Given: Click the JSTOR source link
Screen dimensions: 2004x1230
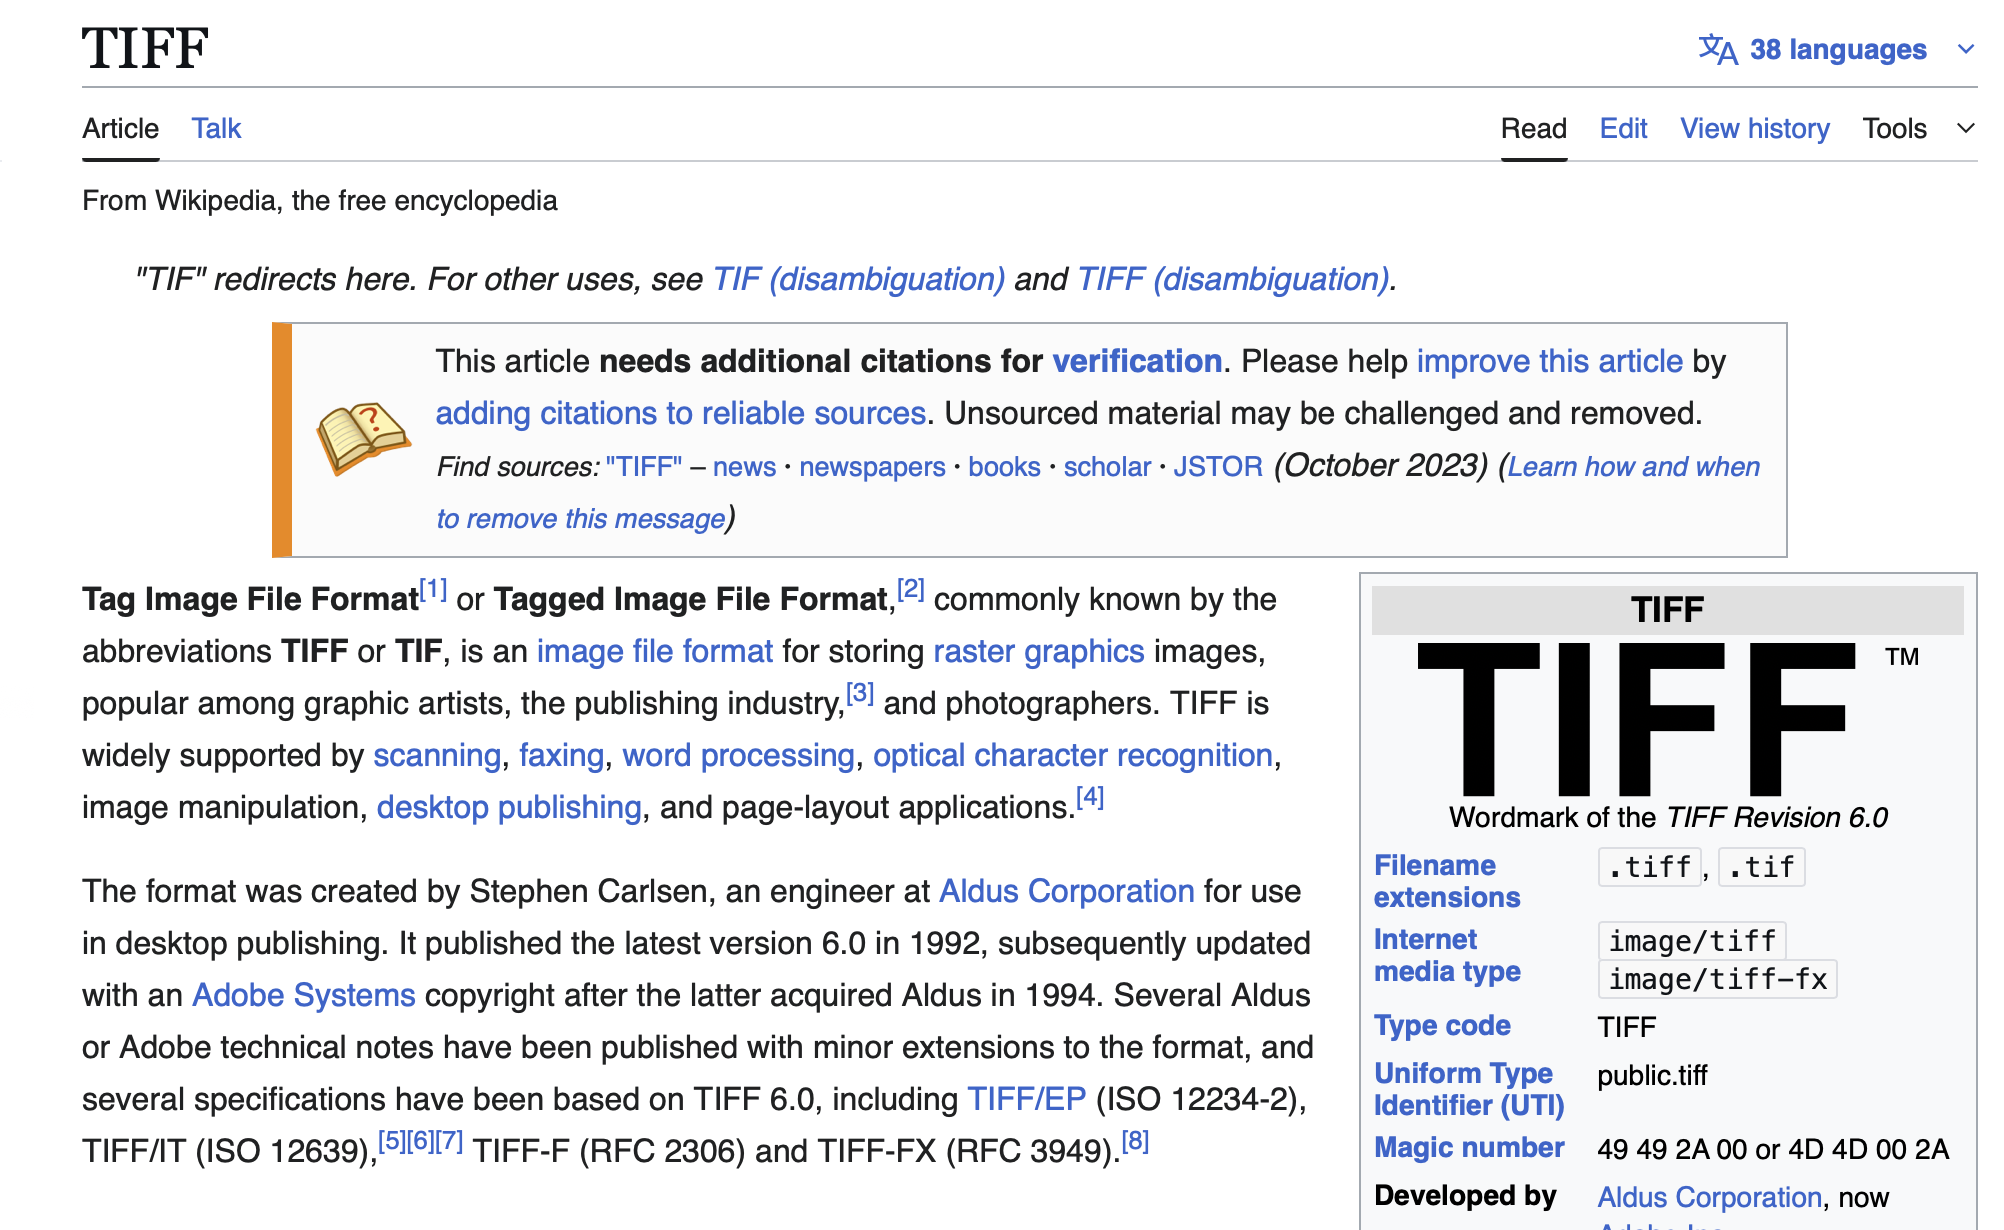Looking at the screenshot, I should pos(1218,466).
